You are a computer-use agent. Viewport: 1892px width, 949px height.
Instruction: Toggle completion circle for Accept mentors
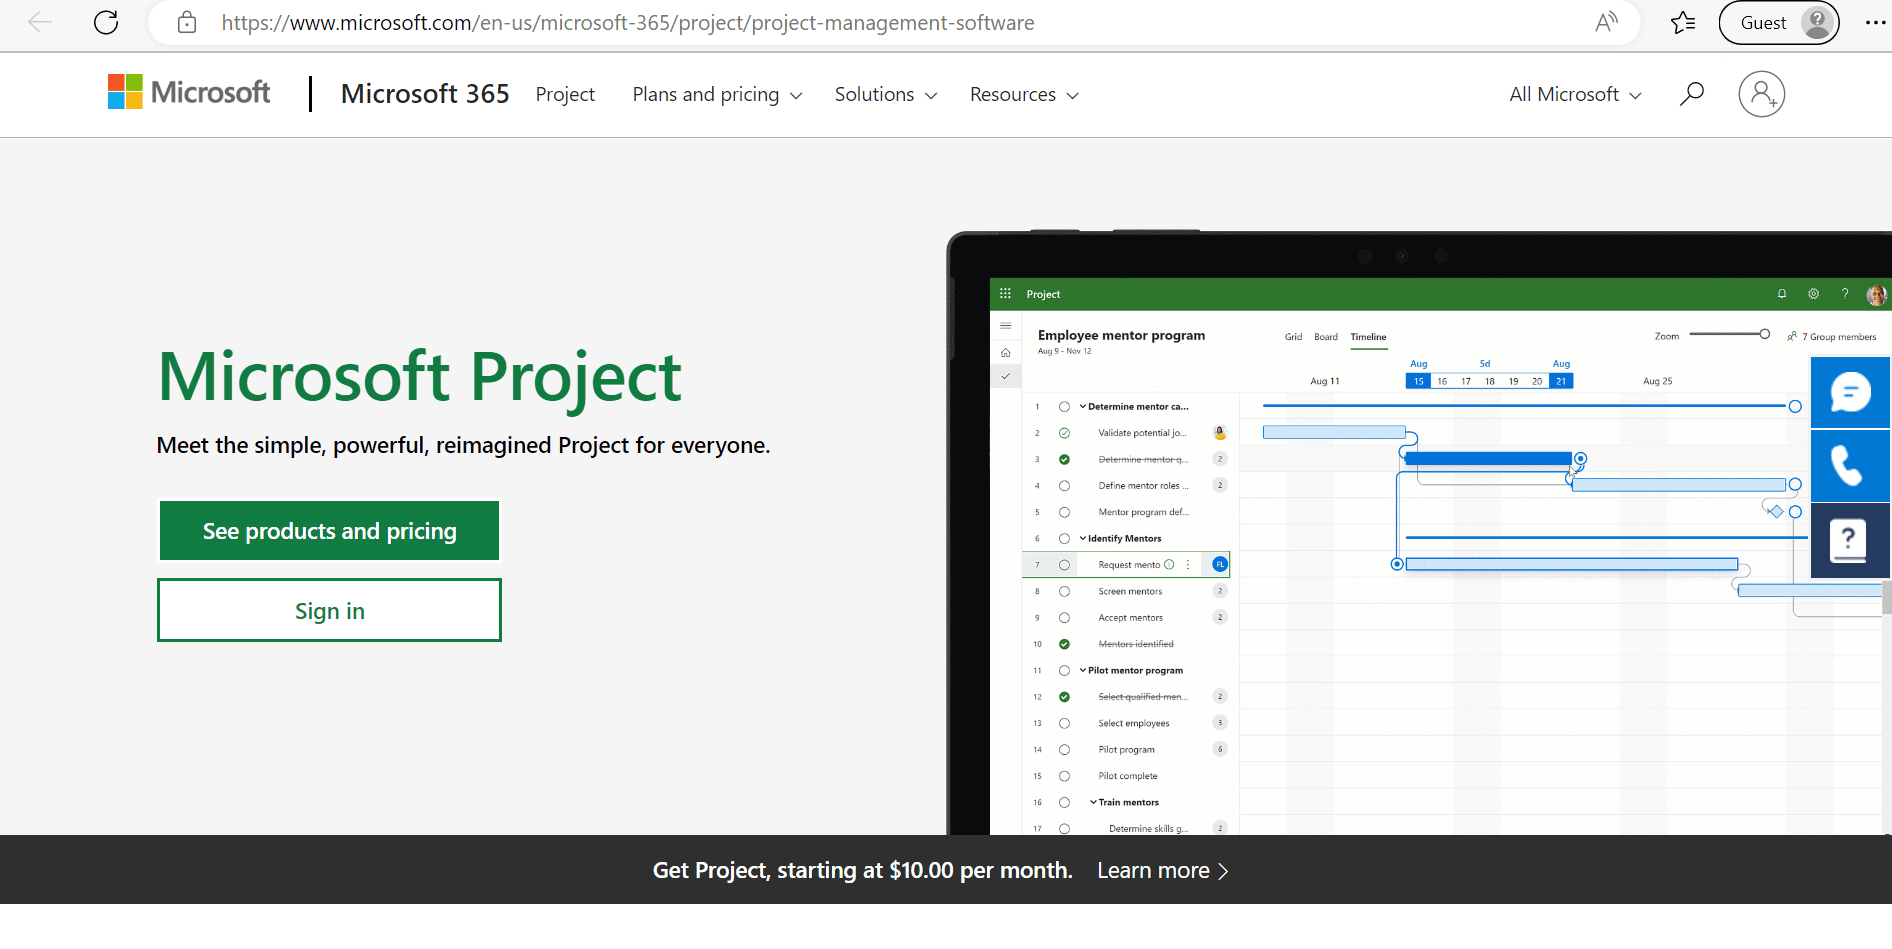click(x=1065, y=618)
